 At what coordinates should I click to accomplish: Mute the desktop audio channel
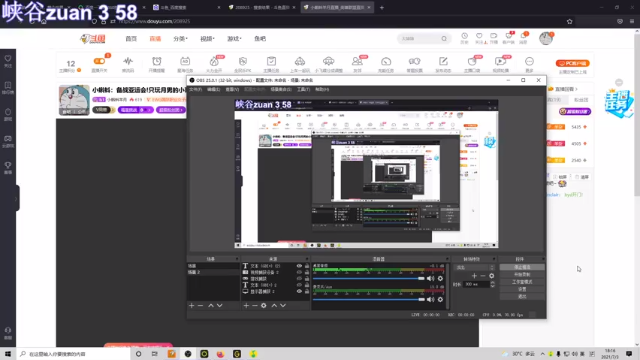coord(430,278)
